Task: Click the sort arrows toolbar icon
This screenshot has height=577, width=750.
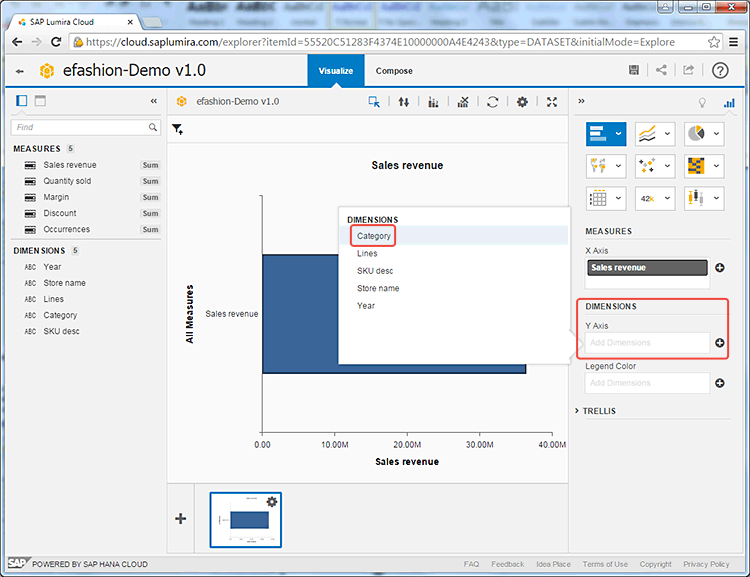Action: click(x=403, y=102)
